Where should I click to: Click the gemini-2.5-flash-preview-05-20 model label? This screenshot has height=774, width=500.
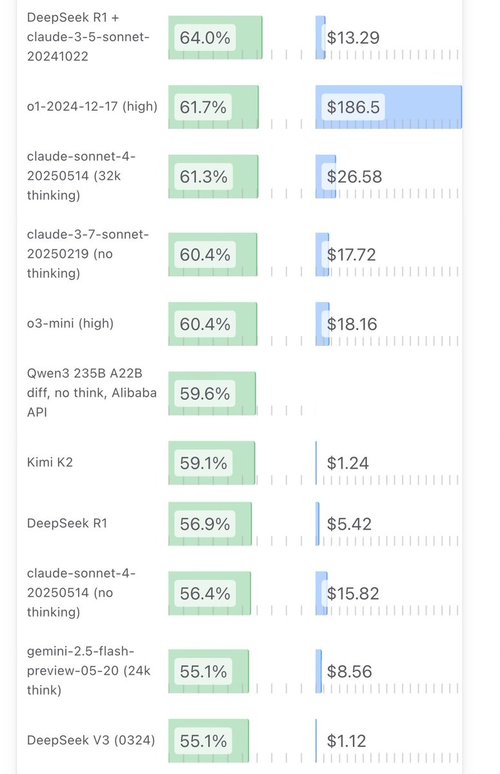(89, 670)
